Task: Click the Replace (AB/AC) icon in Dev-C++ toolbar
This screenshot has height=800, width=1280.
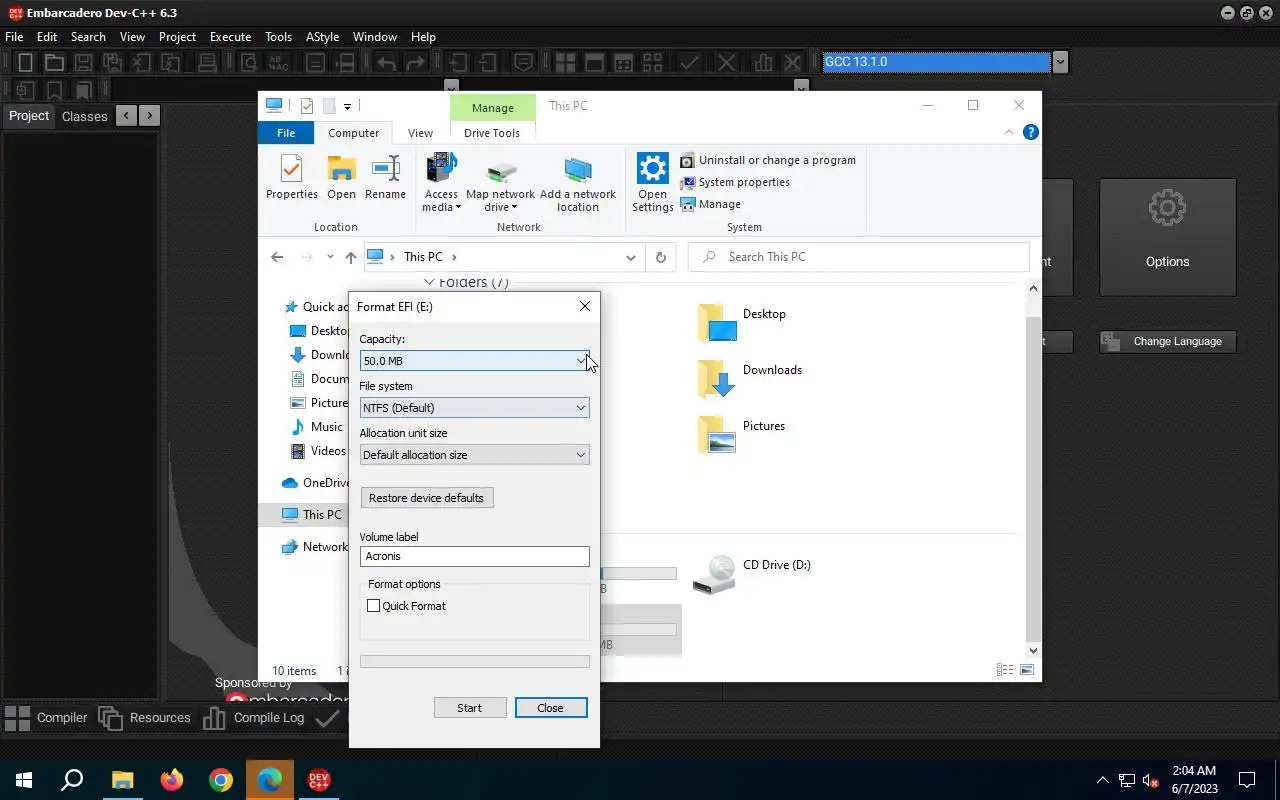Action: [x=277, y=62]
